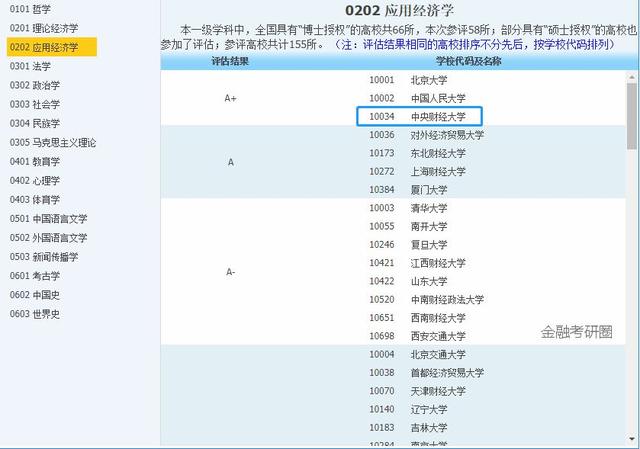Select the row 10004 北京交通大学
Viewport: 640px width, 449px height.
tap(417, 354)
